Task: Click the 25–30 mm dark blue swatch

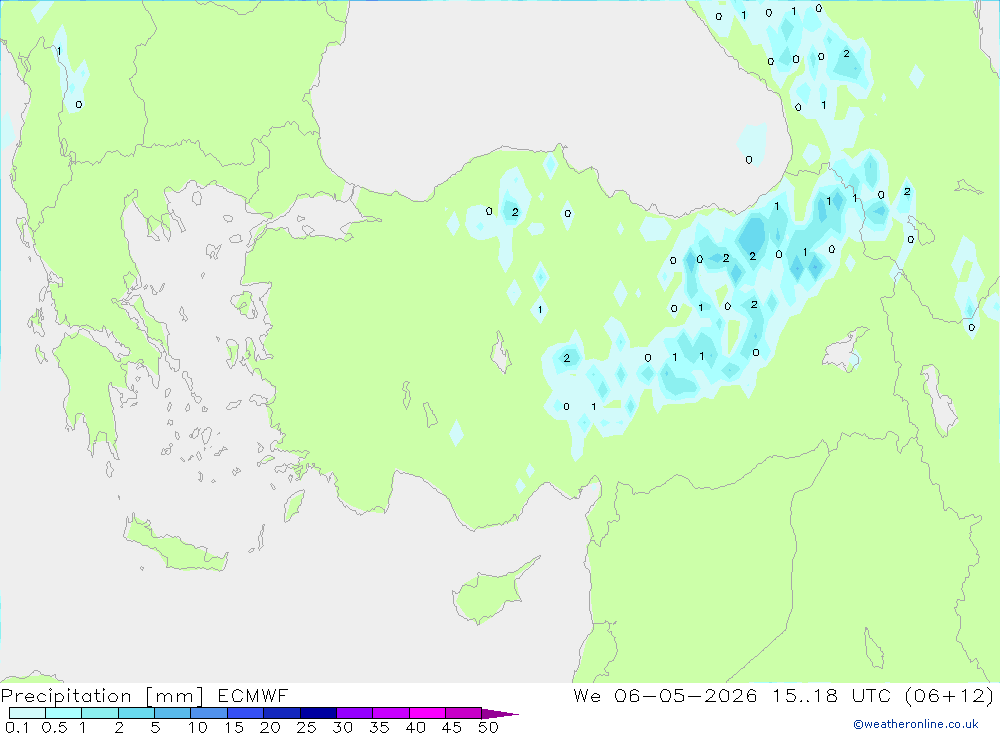Action: [318, 713]
